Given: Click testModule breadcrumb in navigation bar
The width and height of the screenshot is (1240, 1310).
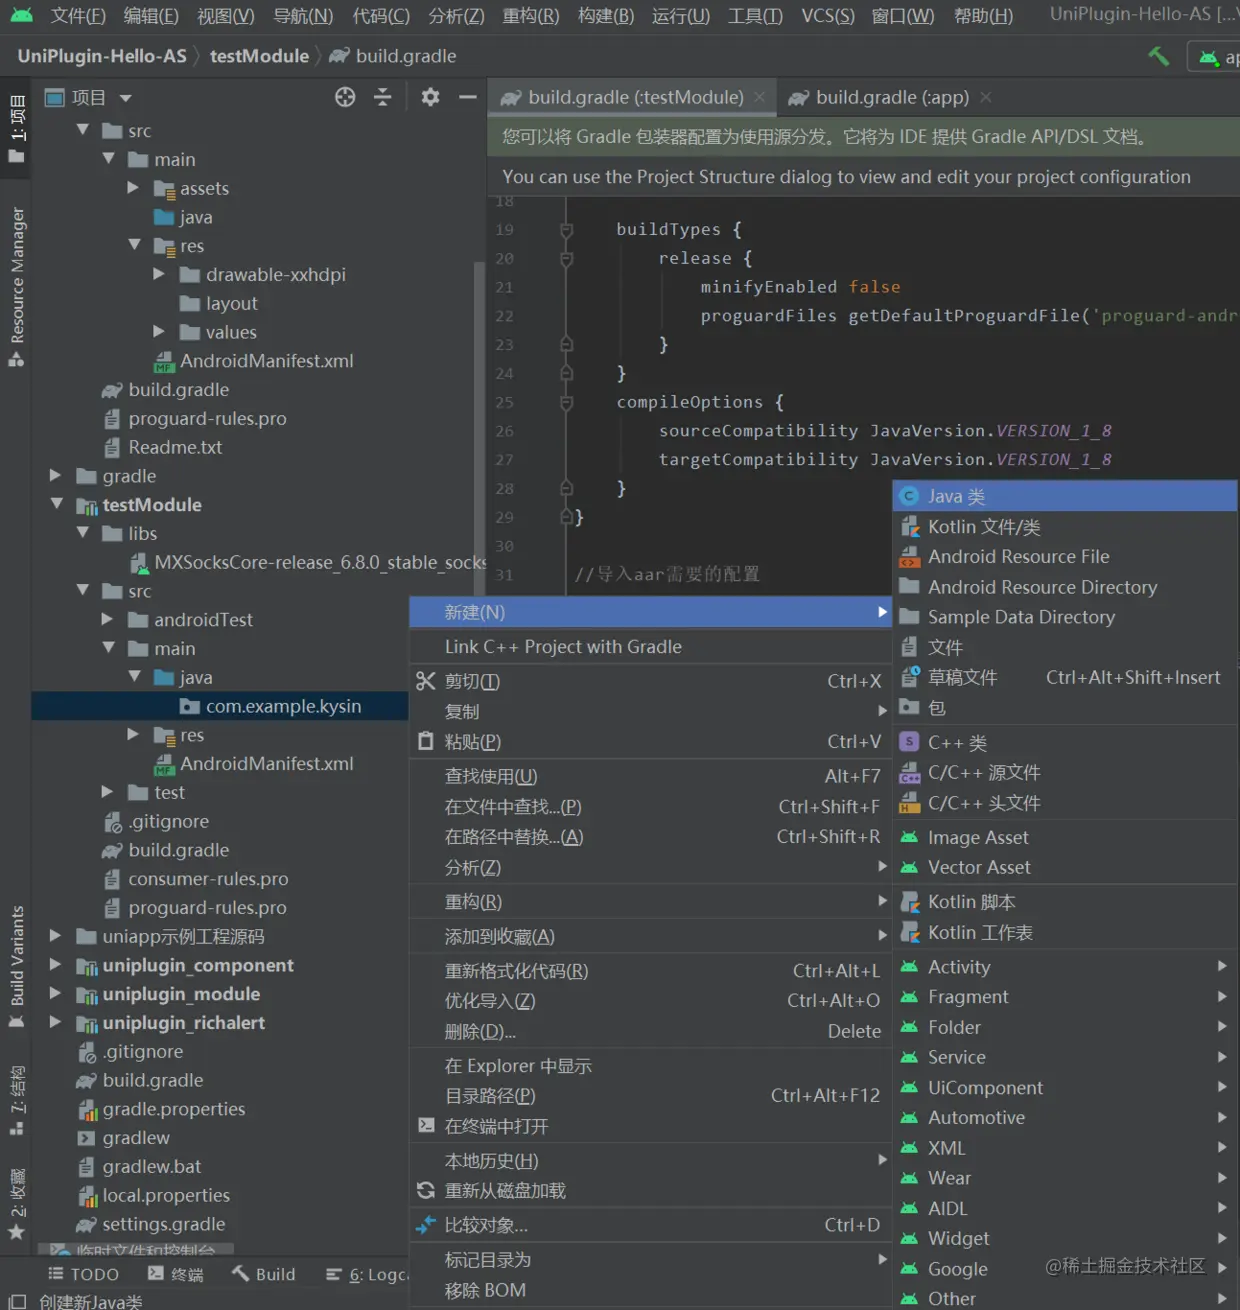Looking at the screenshot, I should click(x=259, y=56).
